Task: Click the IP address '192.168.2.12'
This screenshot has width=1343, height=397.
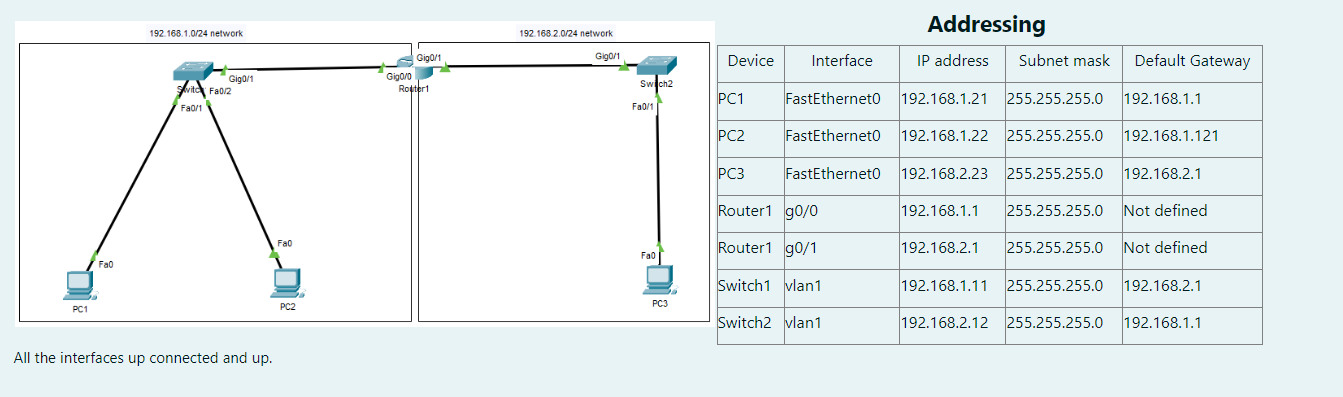Action: (x=944, y=323)
